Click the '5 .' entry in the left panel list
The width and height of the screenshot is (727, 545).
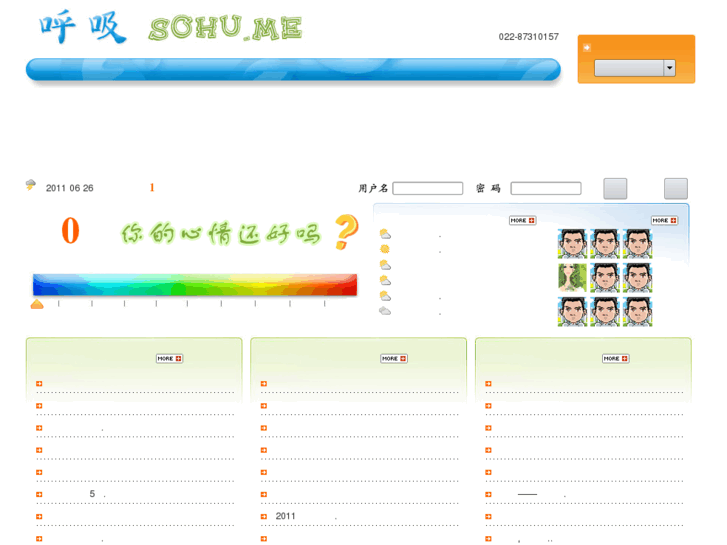tap(97, 494)
